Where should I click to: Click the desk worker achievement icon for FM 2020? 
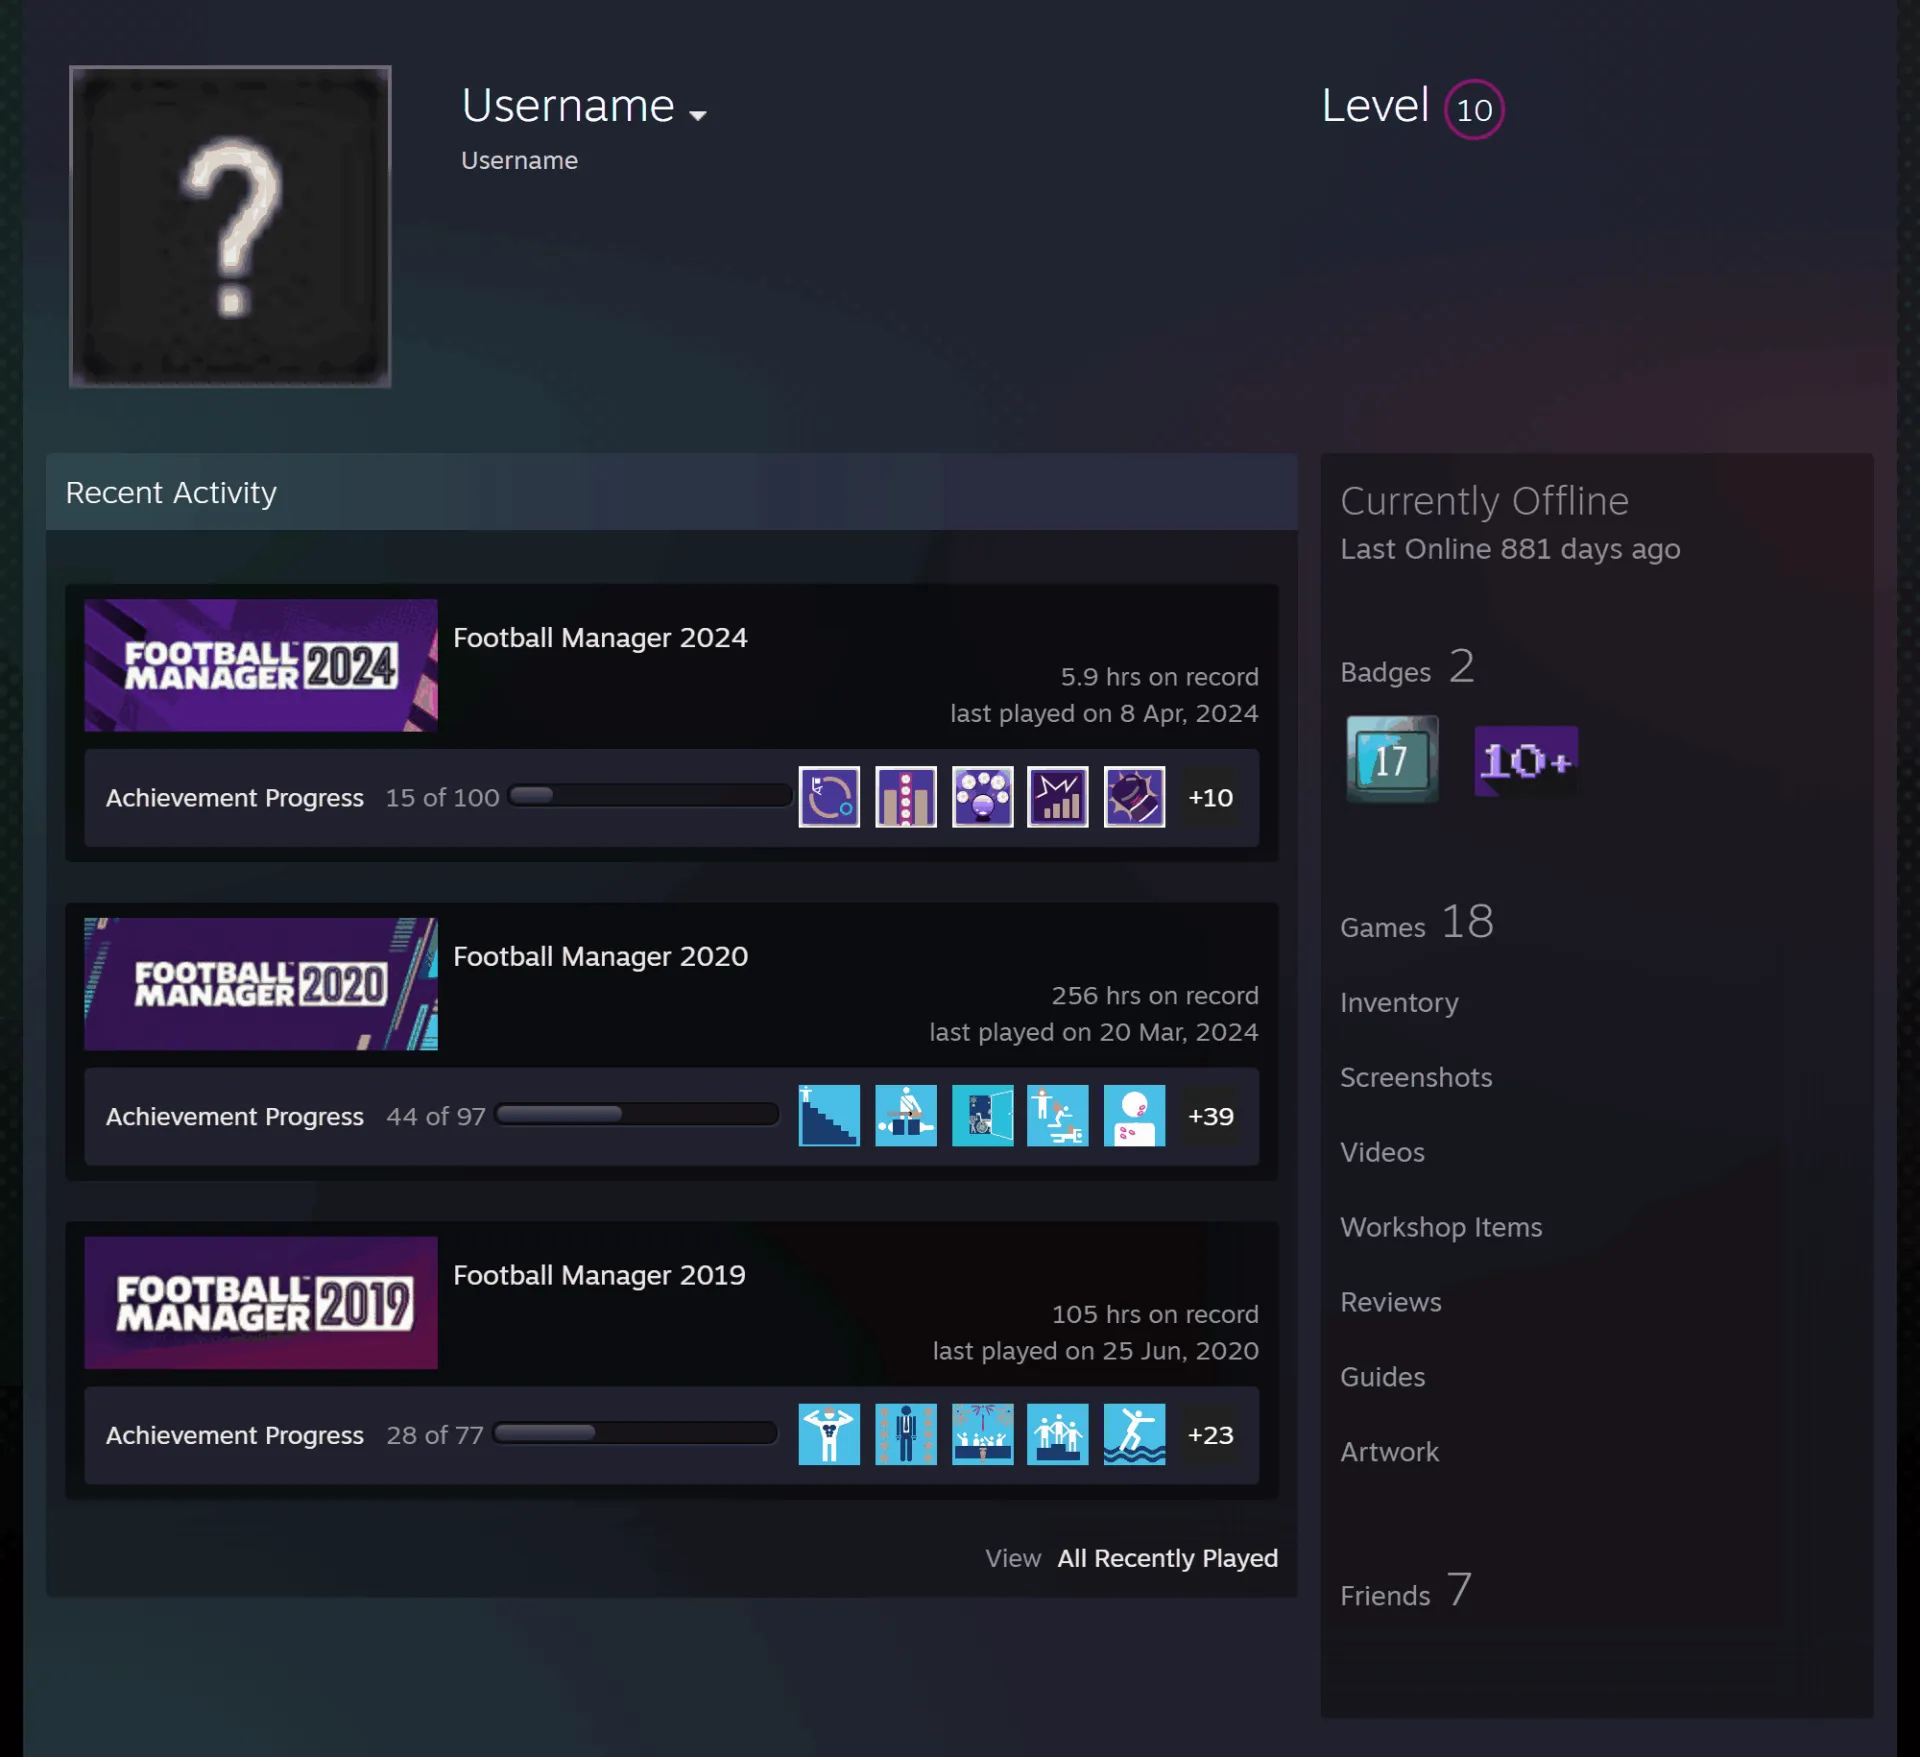click(906, 1115)
